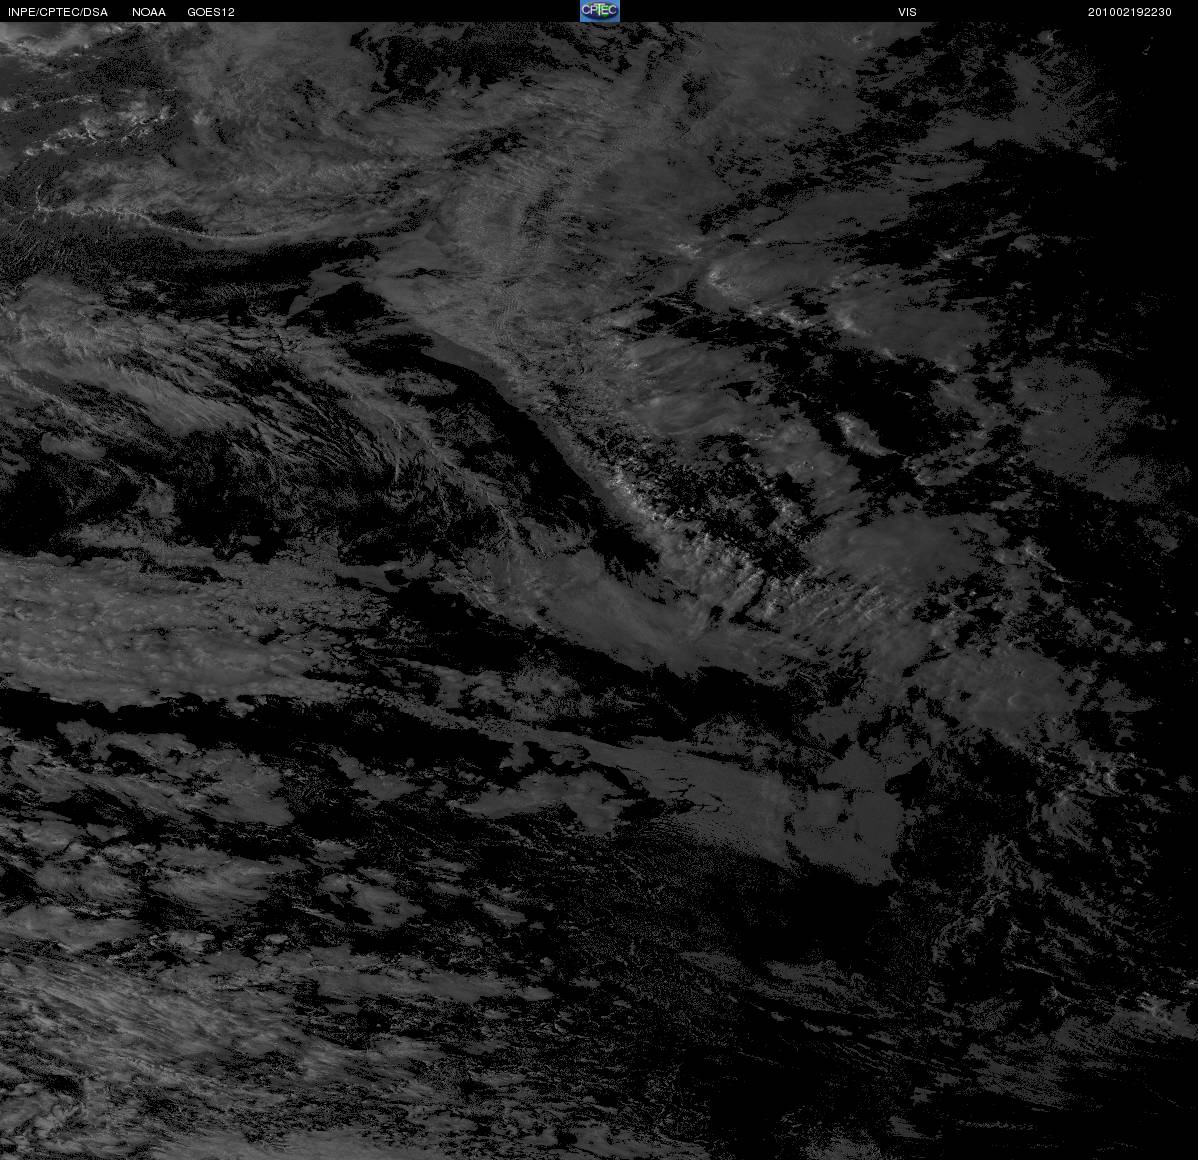Click the NOAA label in the header

149,12
